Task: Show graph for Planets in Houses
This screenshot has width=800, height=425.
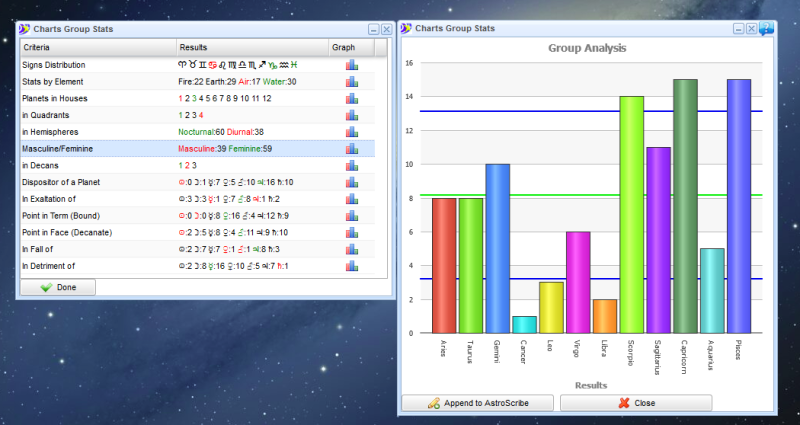Action: click(x=352, y=99)
